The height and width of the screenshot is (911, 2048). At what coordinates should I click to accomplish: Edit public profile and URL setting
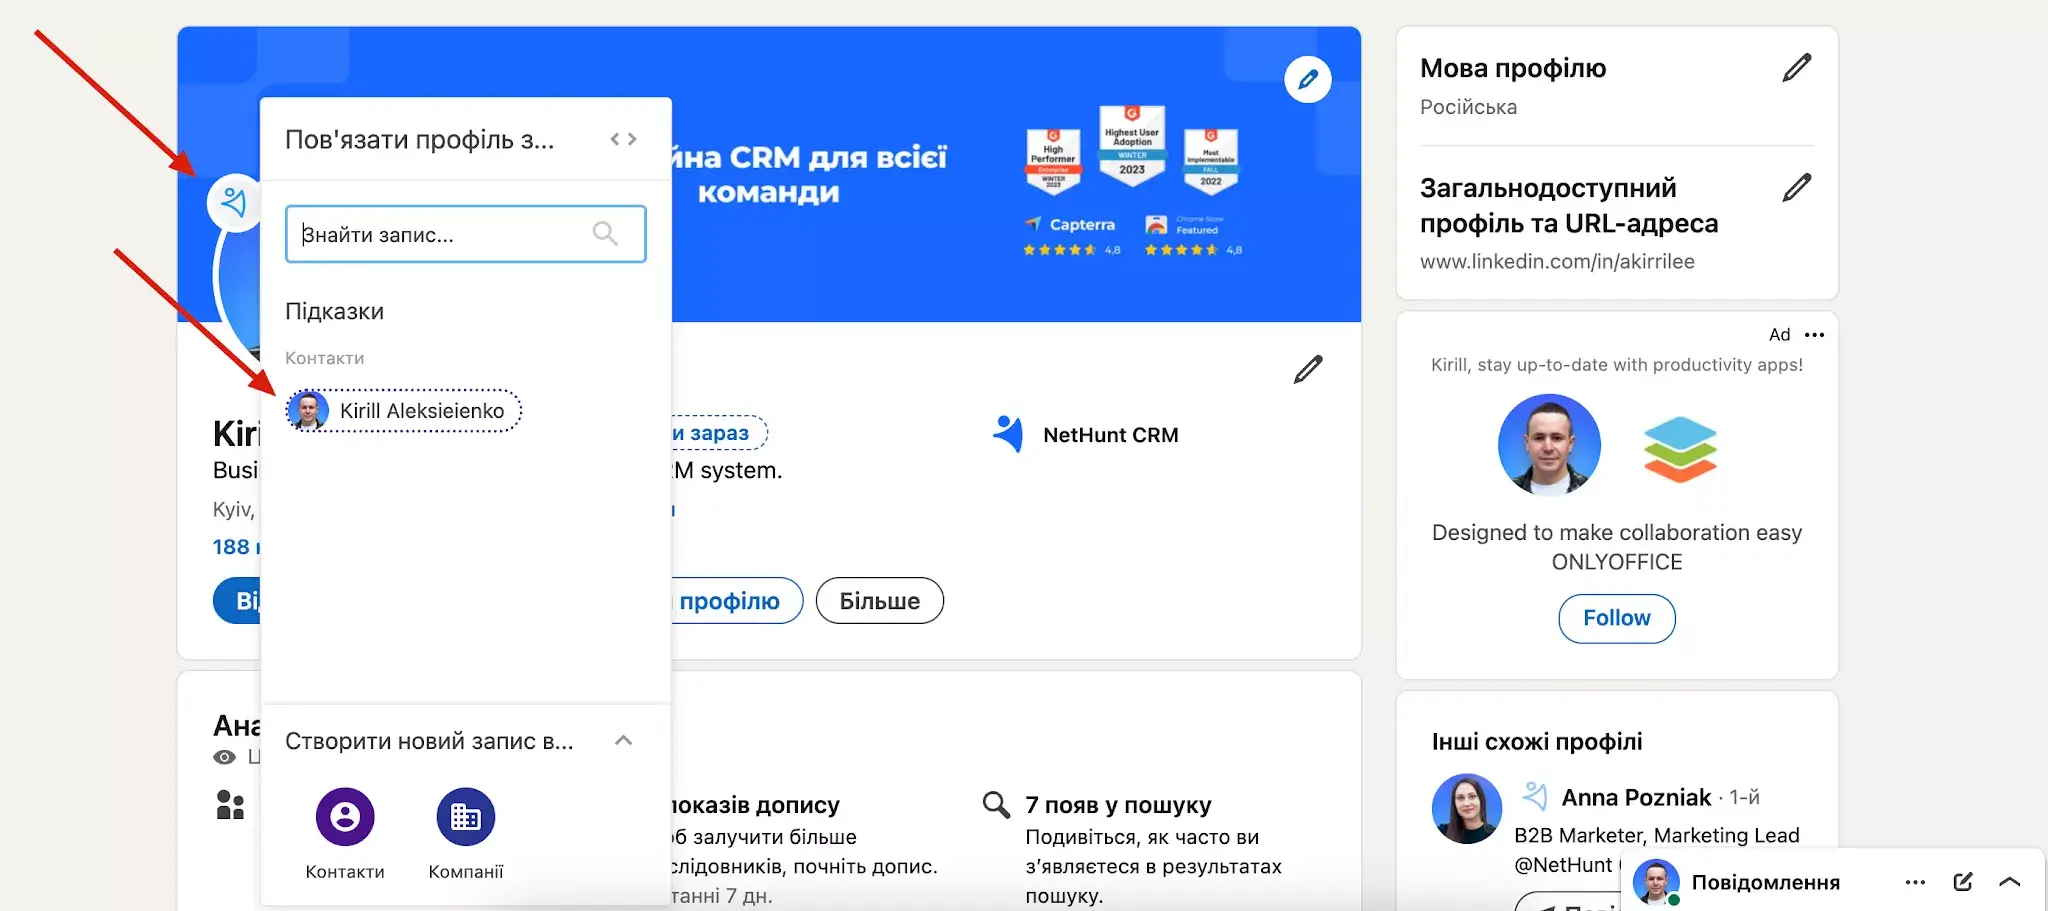pyautogui.click(x=1797, y=188)
